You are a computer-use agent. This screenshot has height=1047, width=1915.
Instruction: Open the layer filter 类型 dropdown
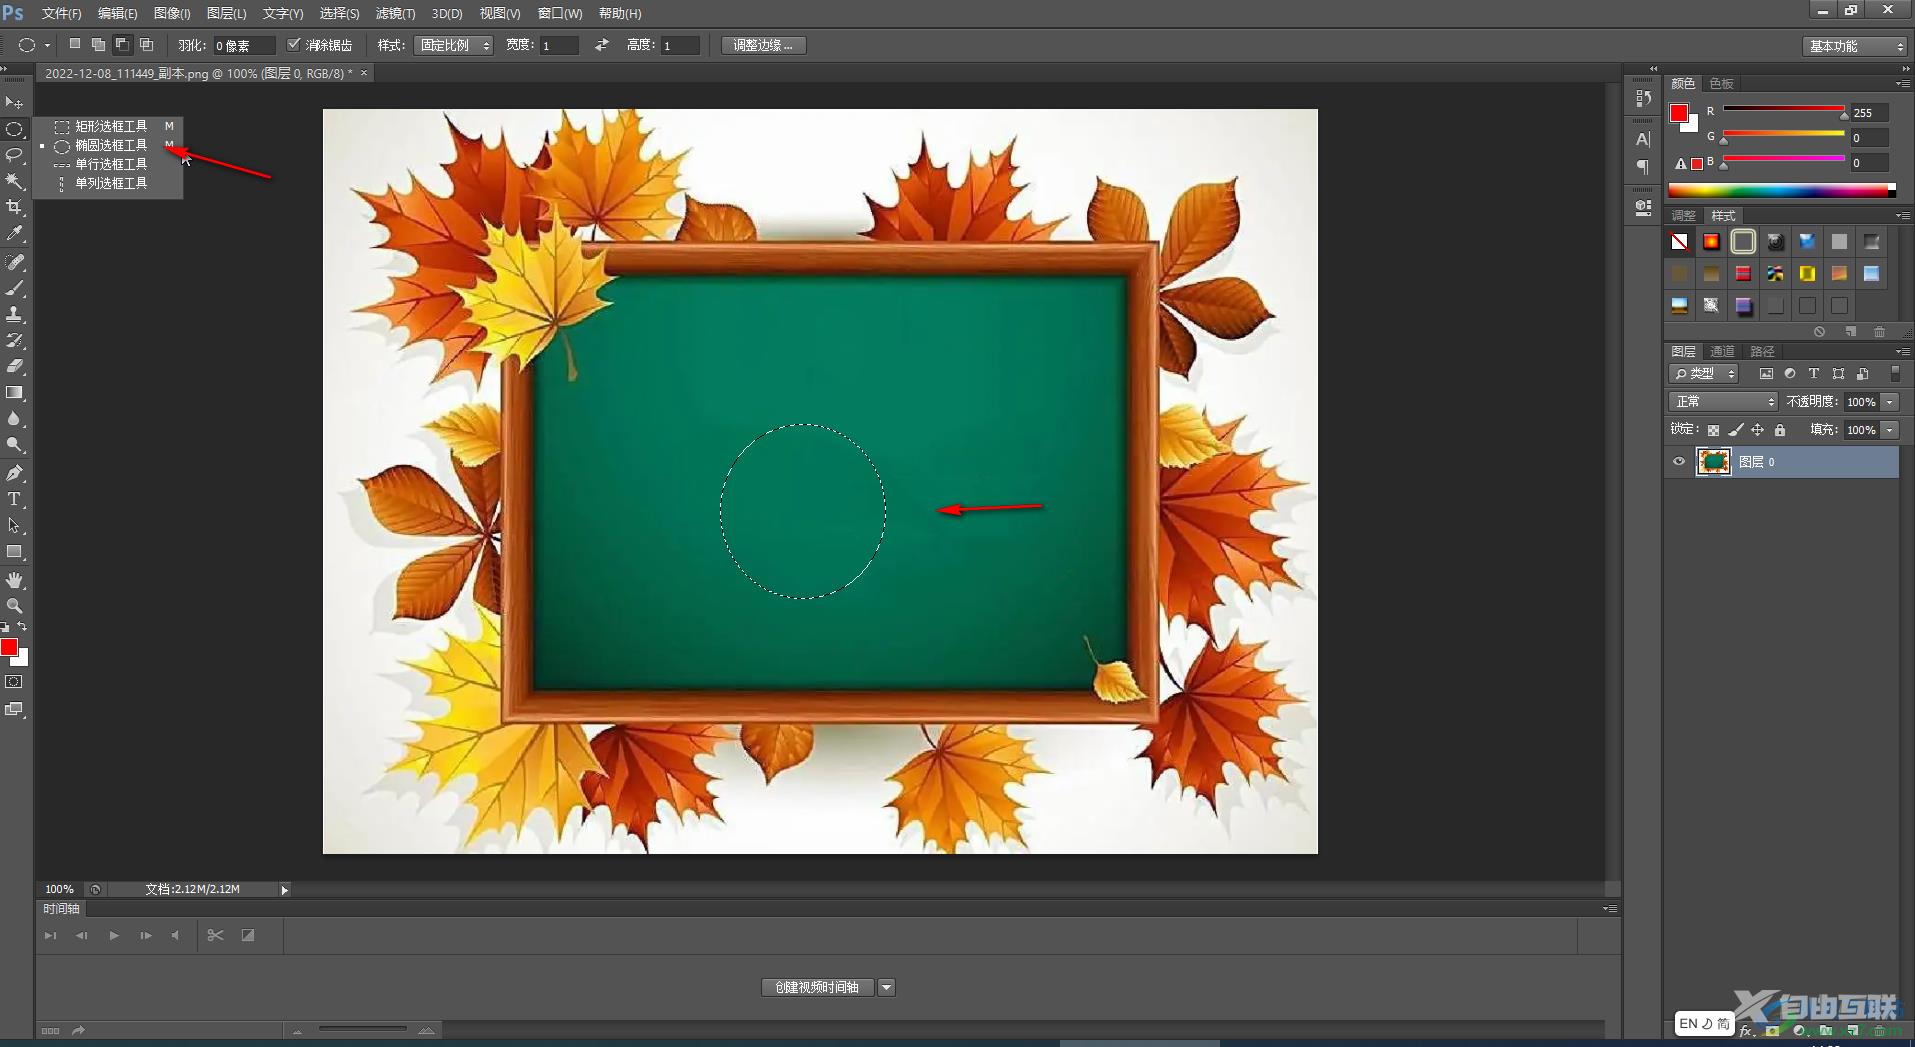coord(1705,374)
